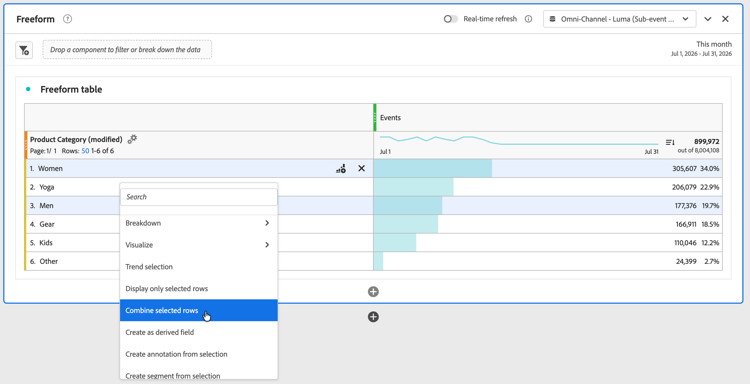
Task: Click the Rows count 50 link
Action: click(85, 151)
